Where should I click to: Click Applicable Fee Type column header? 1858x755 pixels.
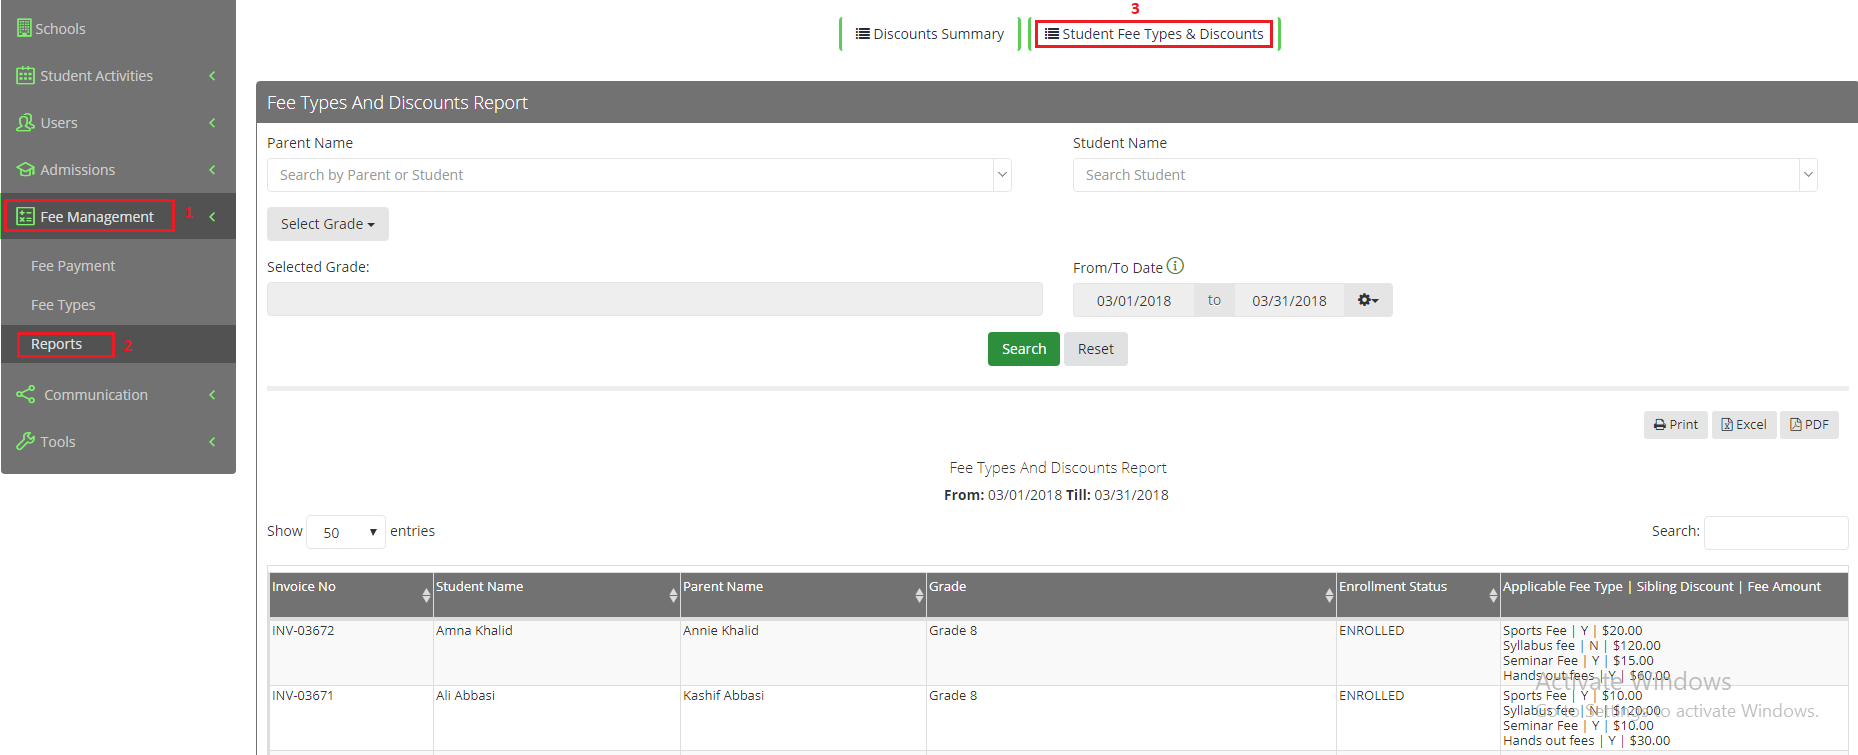1674,594
